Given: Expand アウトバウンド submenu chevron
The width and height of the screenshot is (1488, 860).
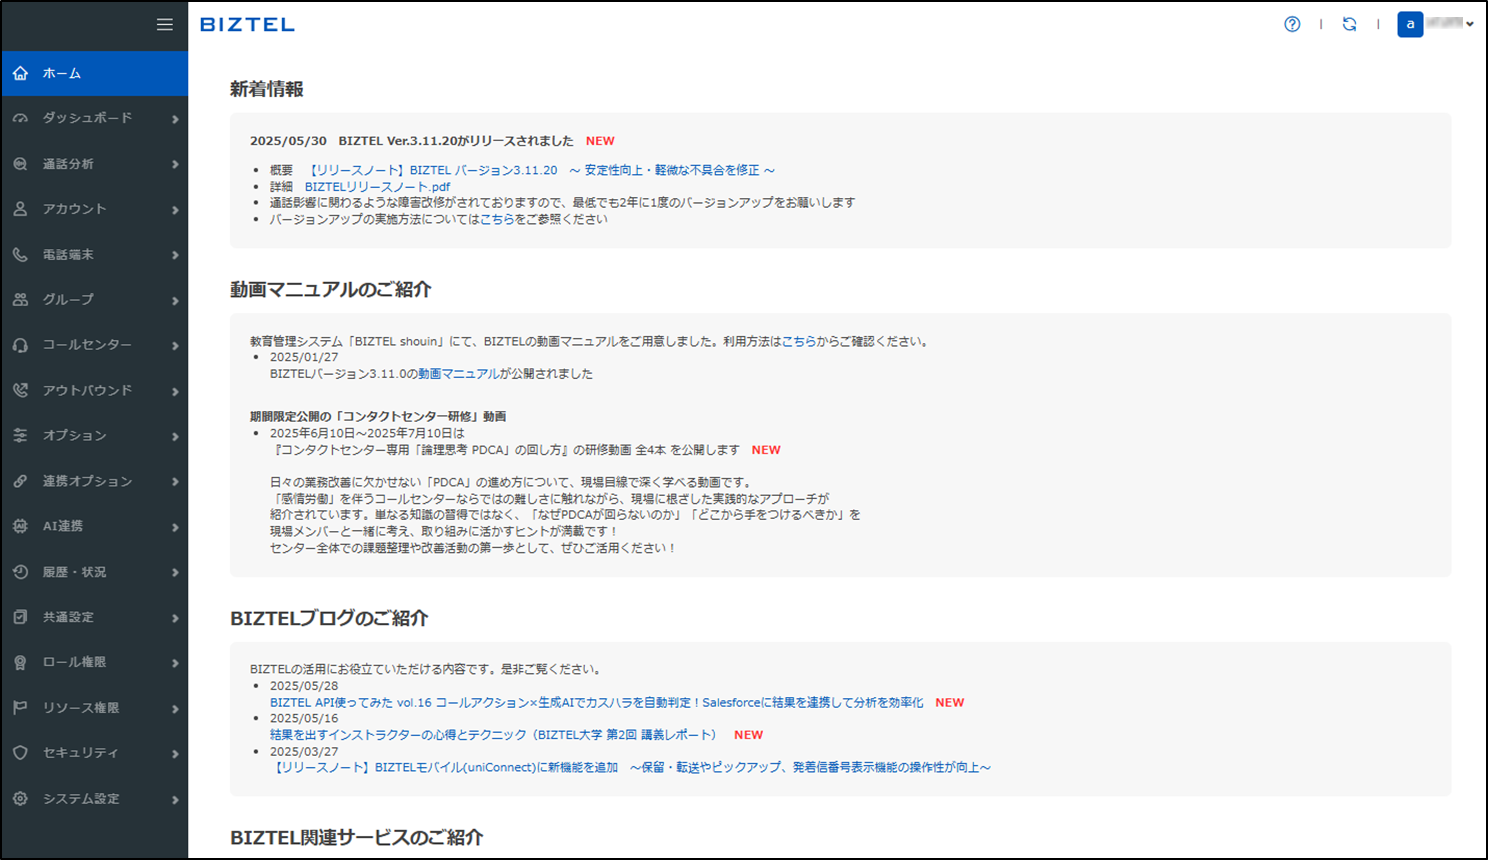Looking at the screenshot, I should point(175,391).
